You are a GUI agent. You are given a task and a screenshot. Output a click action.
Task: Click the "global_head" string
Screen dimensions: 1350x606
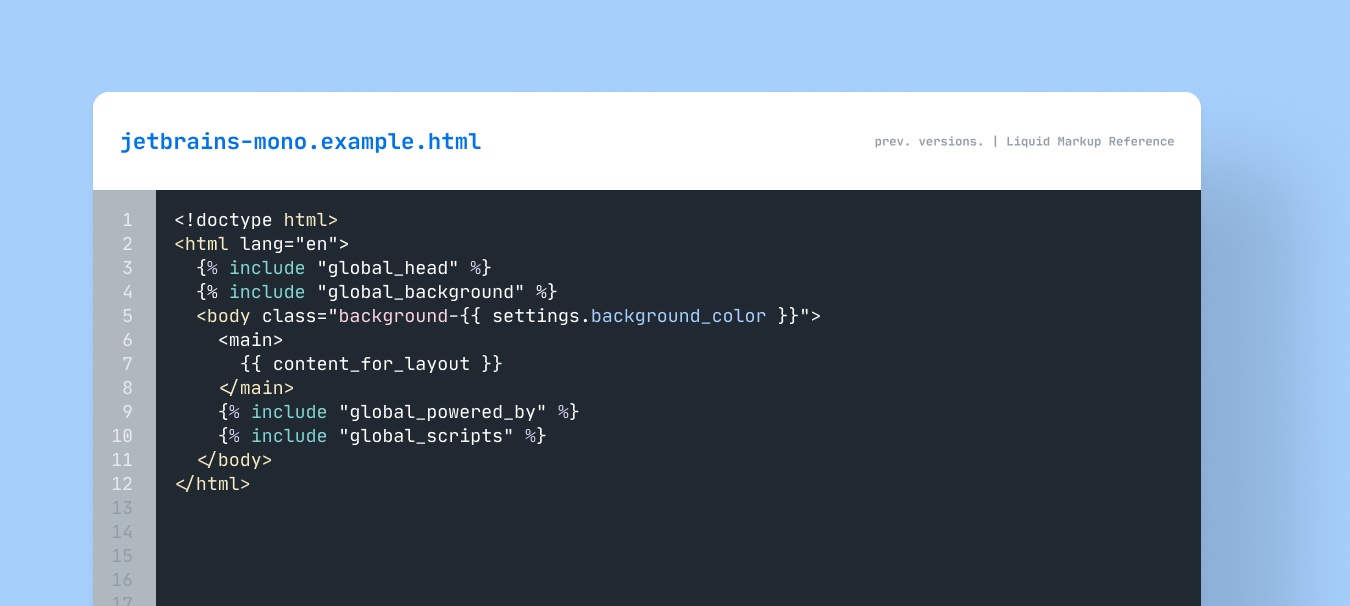coord(387,268)
